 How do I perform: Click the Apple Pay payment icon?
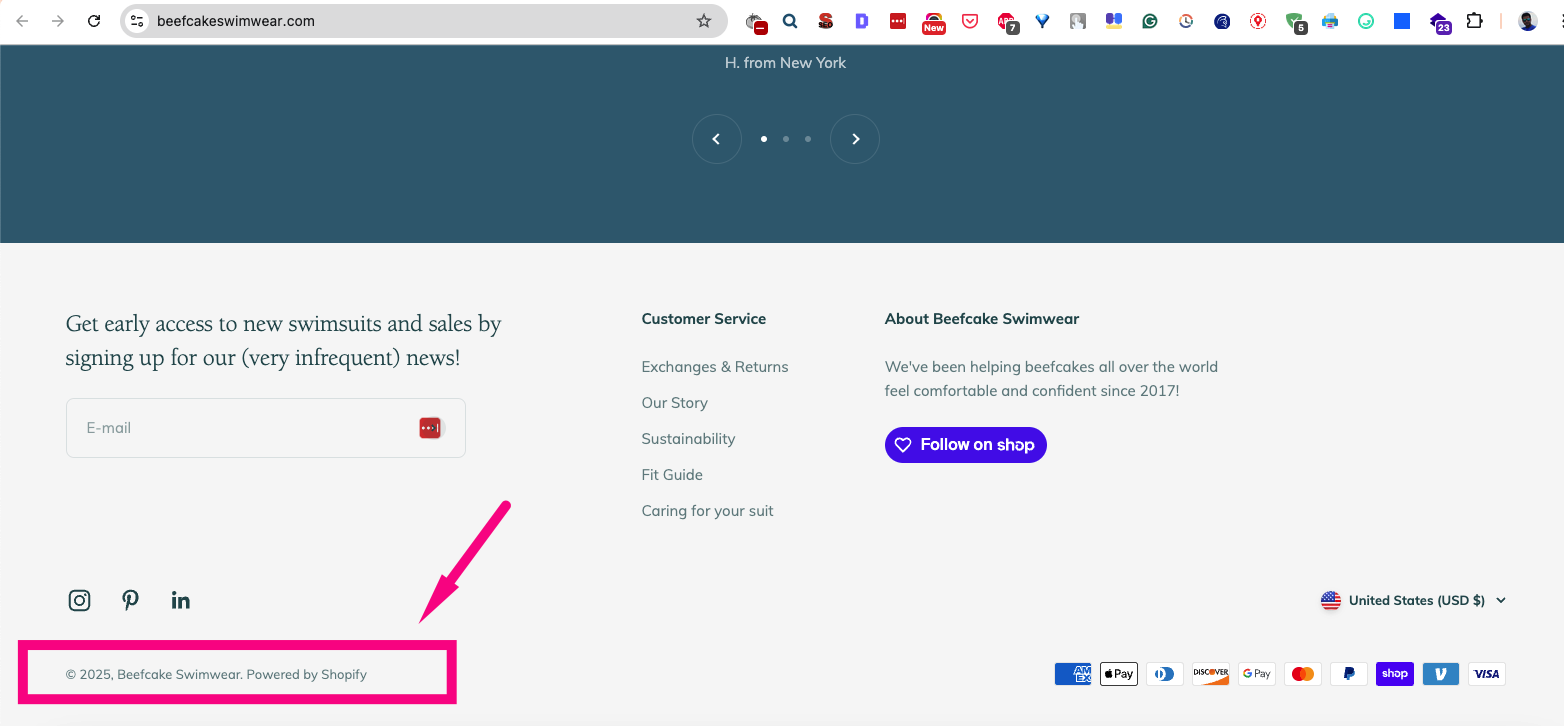point(1119,674)
